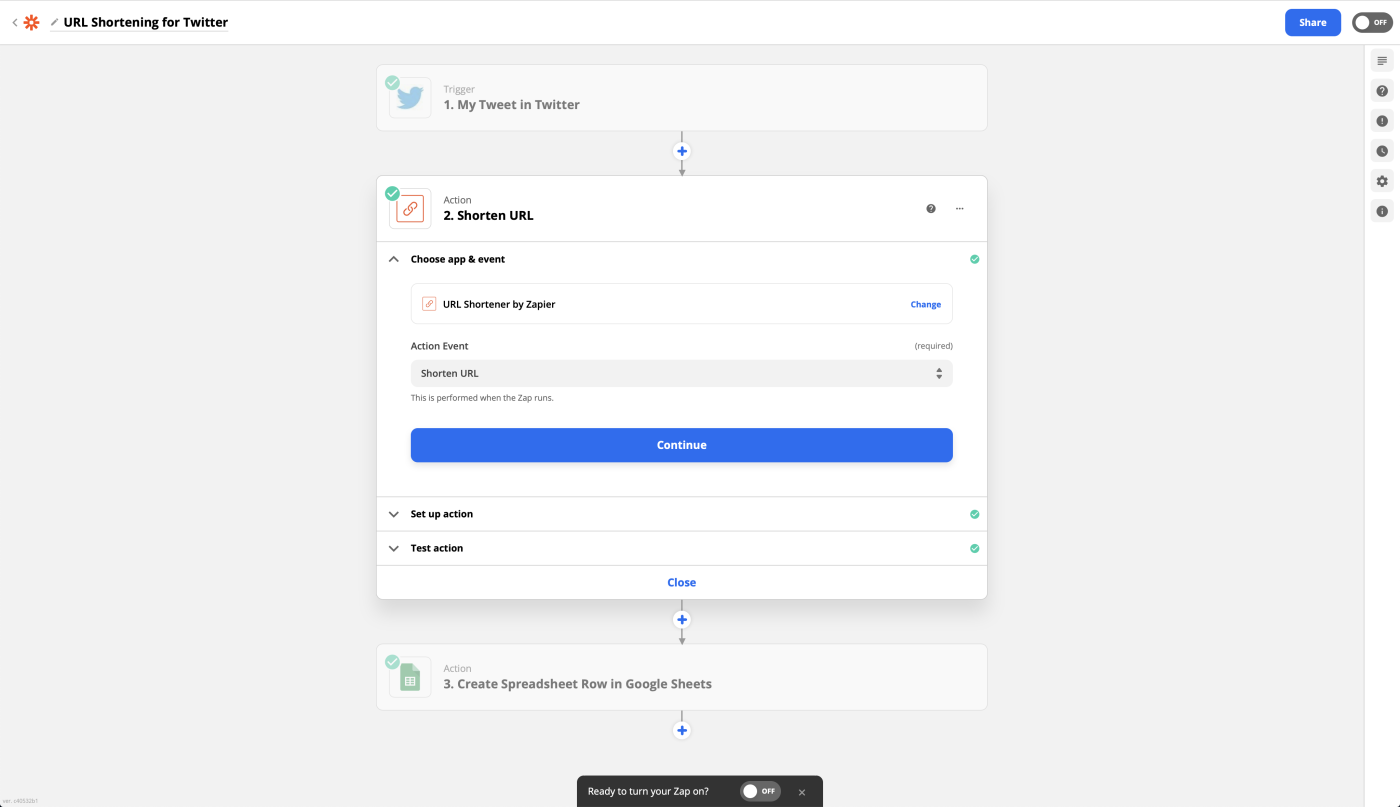The image size is (1400, 807).
Task: Open the Zapier logo home icon
Action: (31, 22)
